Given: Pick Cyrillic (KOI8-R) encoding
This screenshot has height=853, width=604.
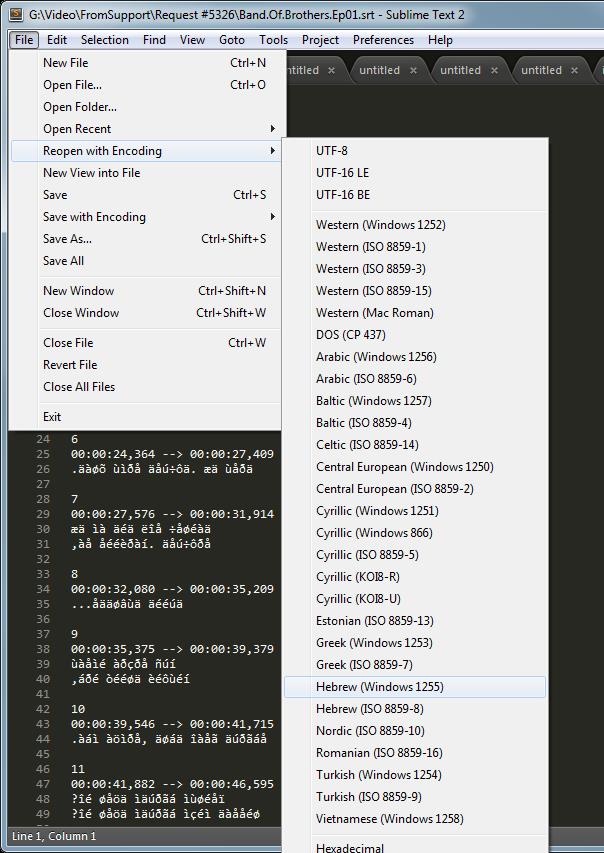Looking at the screenshot, I should pos(357,577).
